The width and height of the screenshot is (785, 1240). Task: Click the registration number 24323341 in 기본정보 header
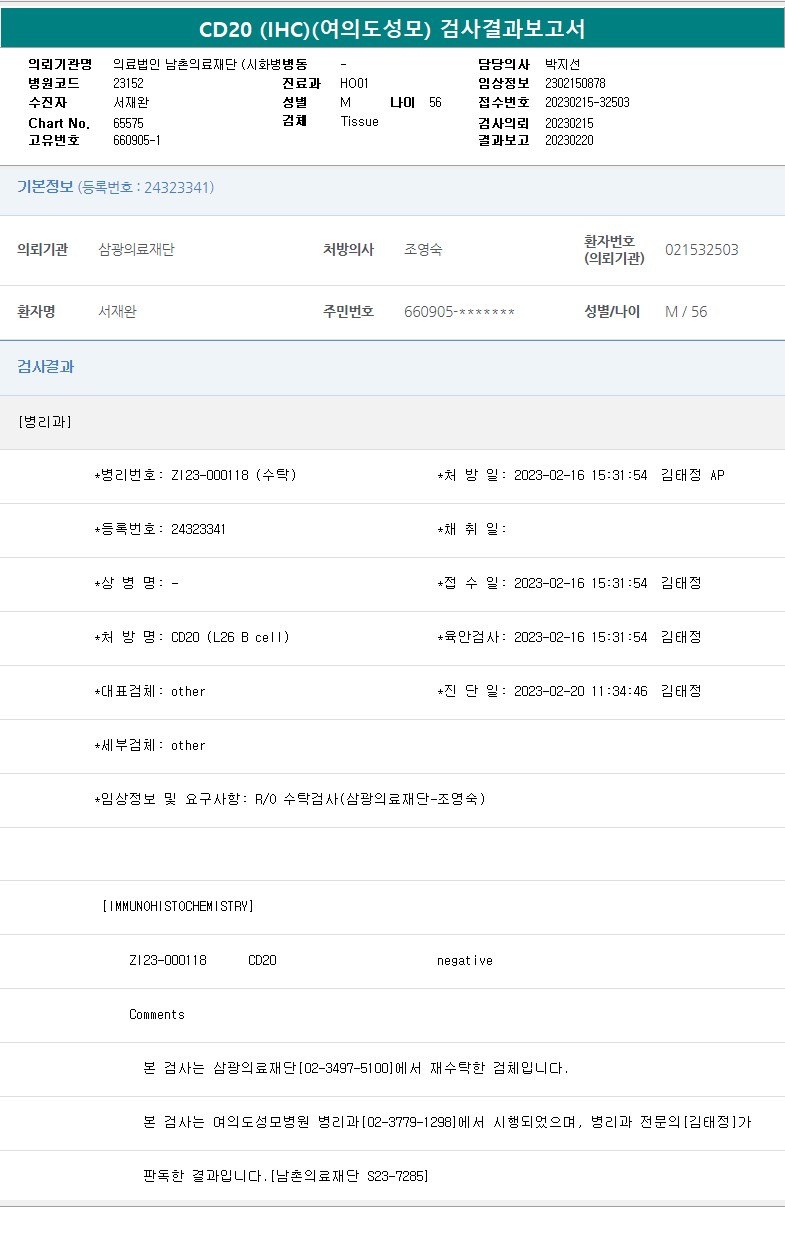click(178, 188)
